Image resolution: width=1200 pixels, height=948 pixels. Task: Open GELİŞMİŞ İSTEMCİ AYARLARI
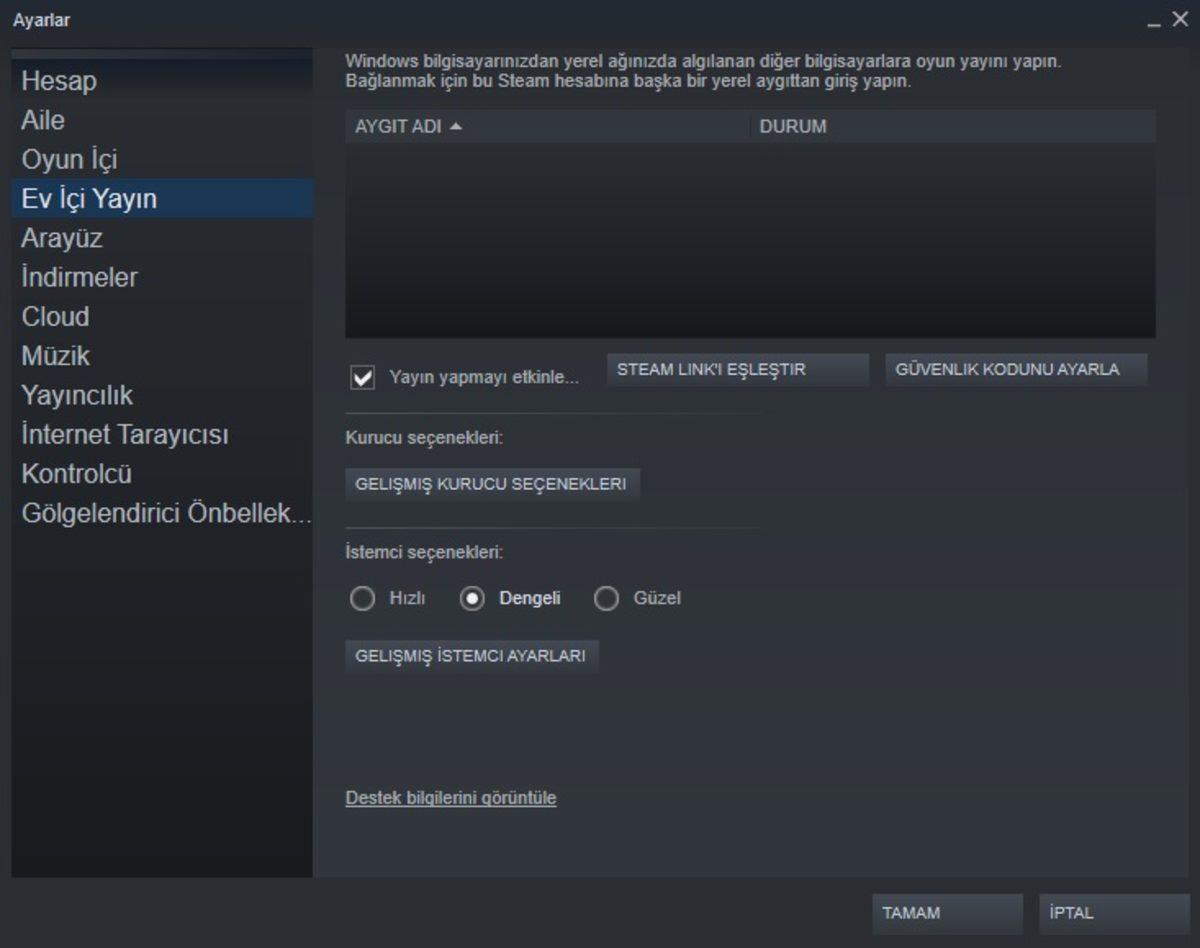471,656
